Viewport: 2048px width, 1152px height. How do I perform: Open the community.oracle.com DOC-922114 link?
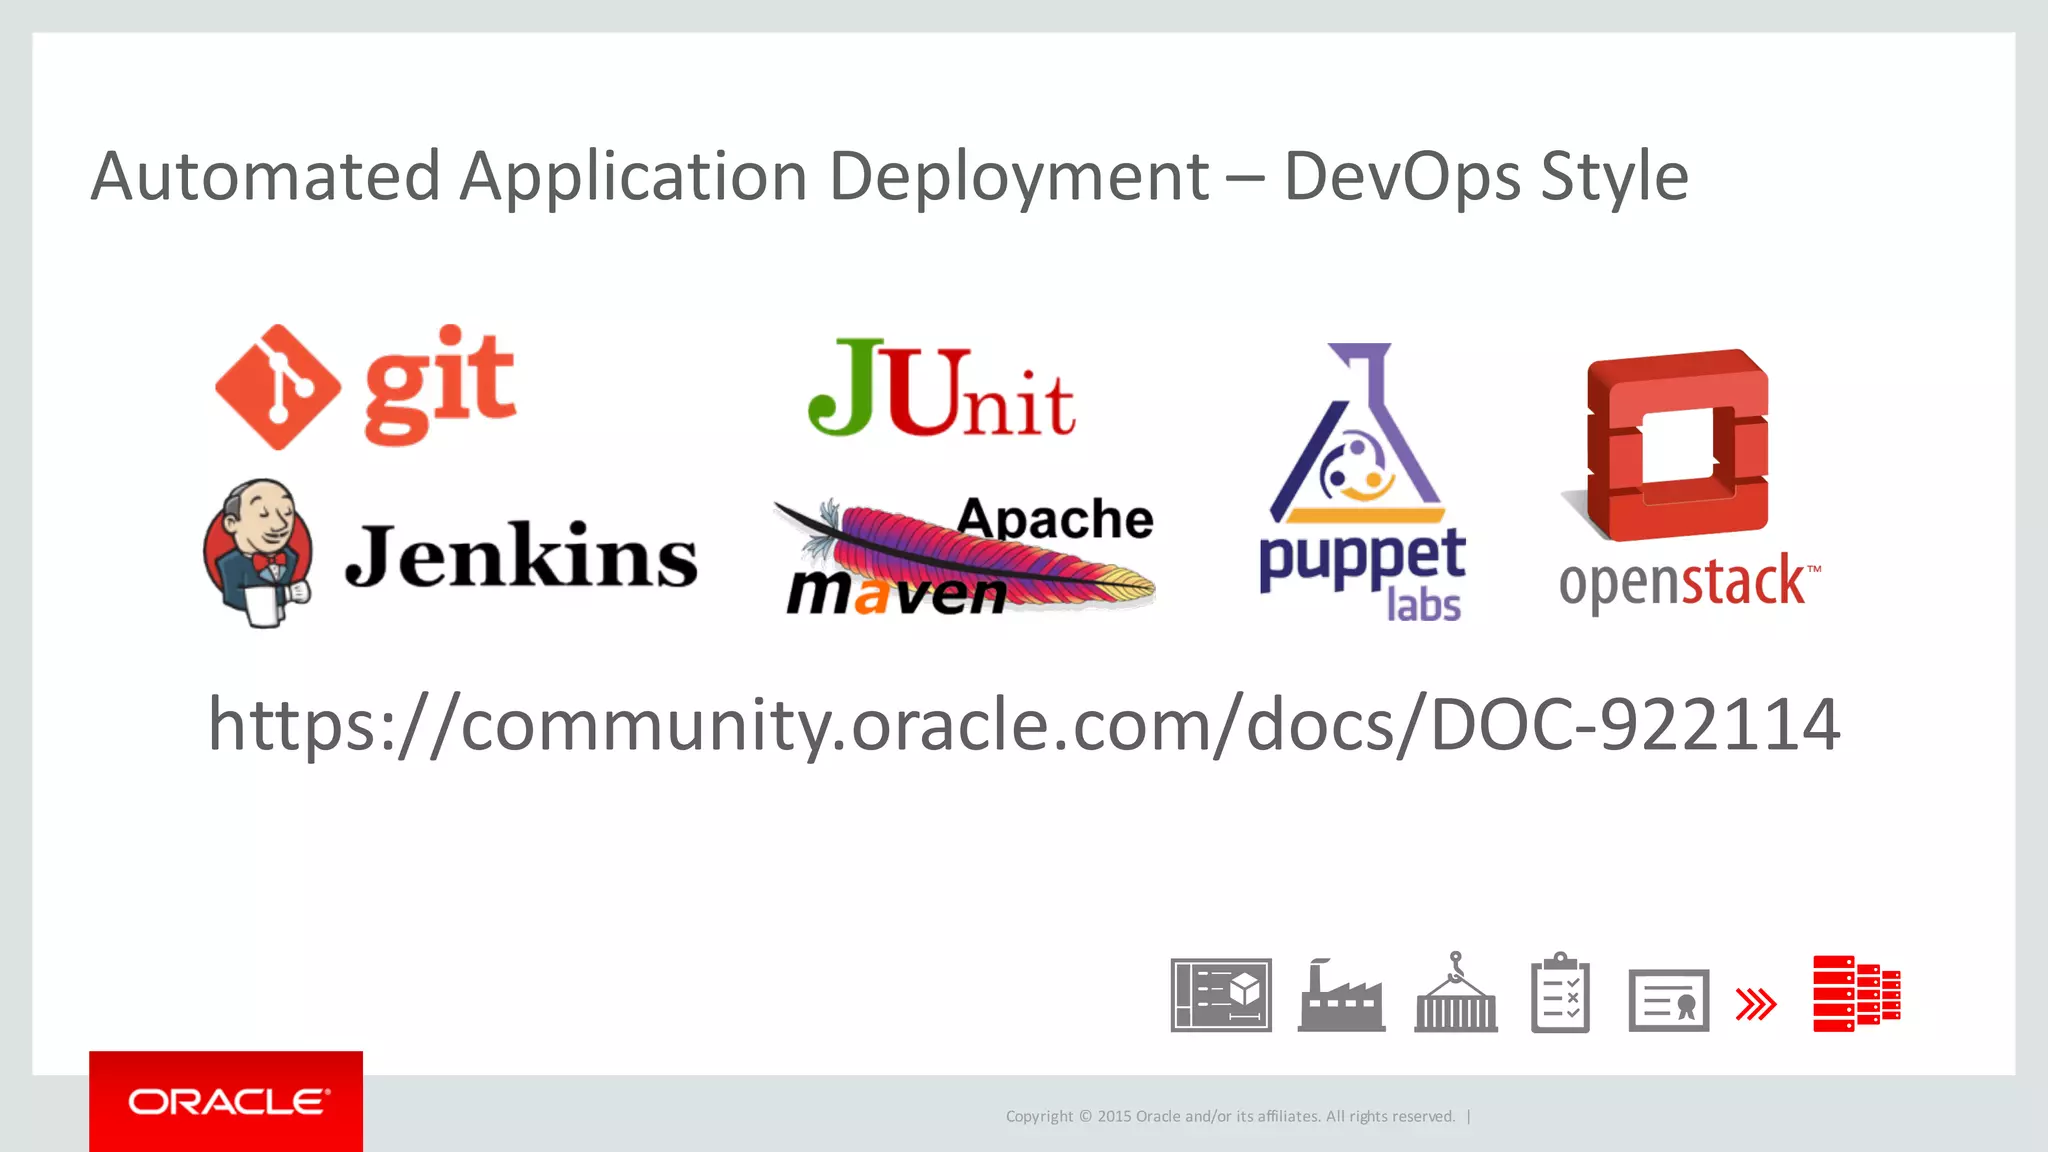tap(1023, 724)
